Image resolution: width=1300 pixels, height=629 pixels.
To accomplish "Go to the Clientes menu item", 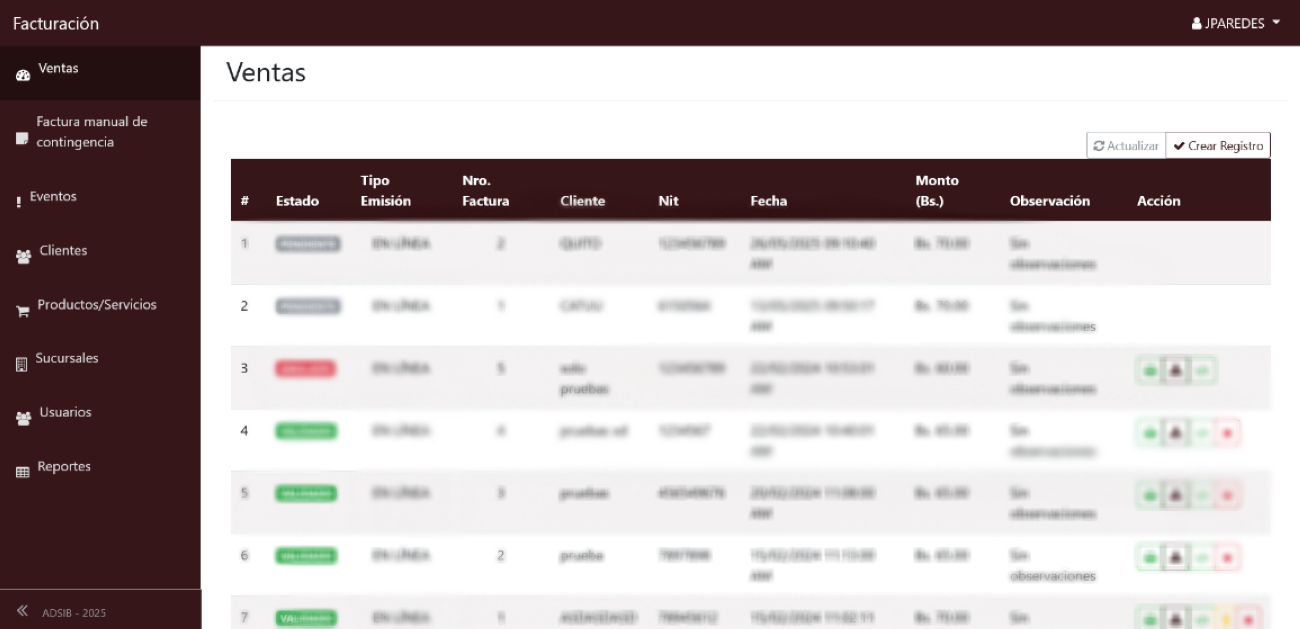I will pos(63,251).
